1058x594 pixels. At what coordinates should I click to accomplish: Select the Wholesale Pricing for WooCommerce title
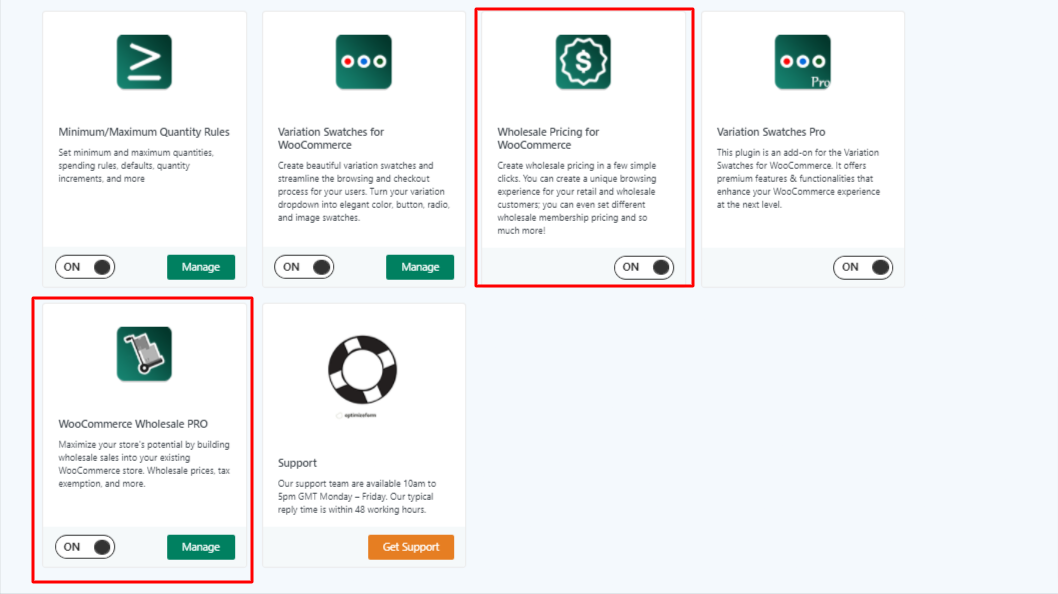[x=549, y=138]
